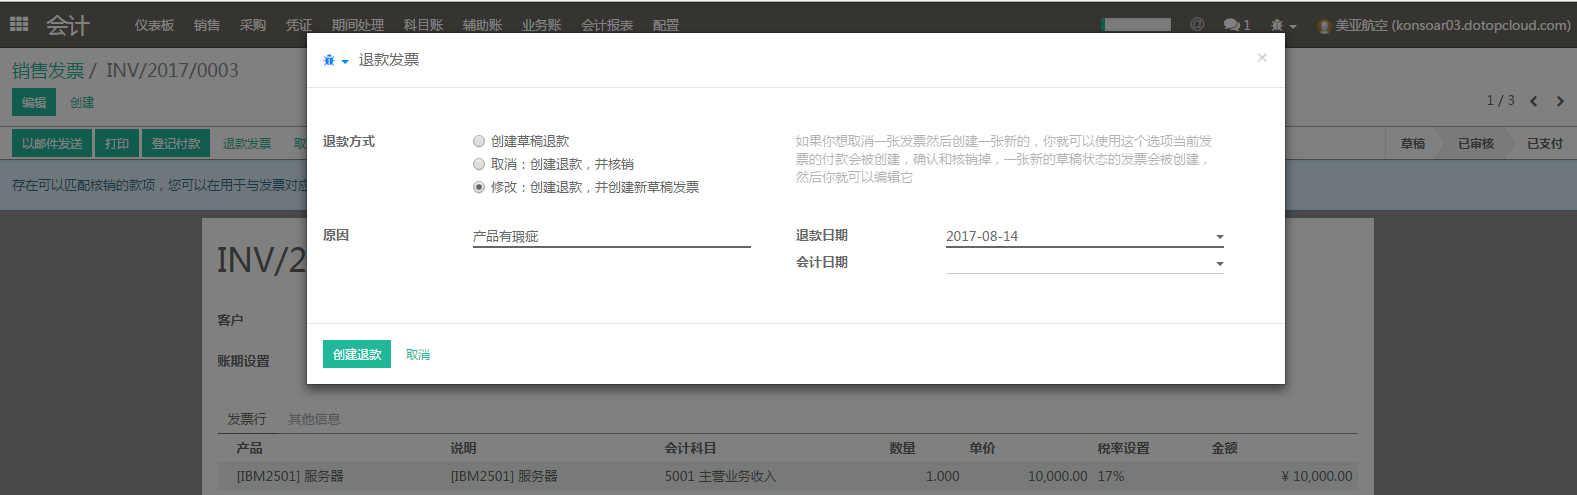This screenshot has width=1577, height=495.
Task: Open the 销售 menu
Action: 207,25
